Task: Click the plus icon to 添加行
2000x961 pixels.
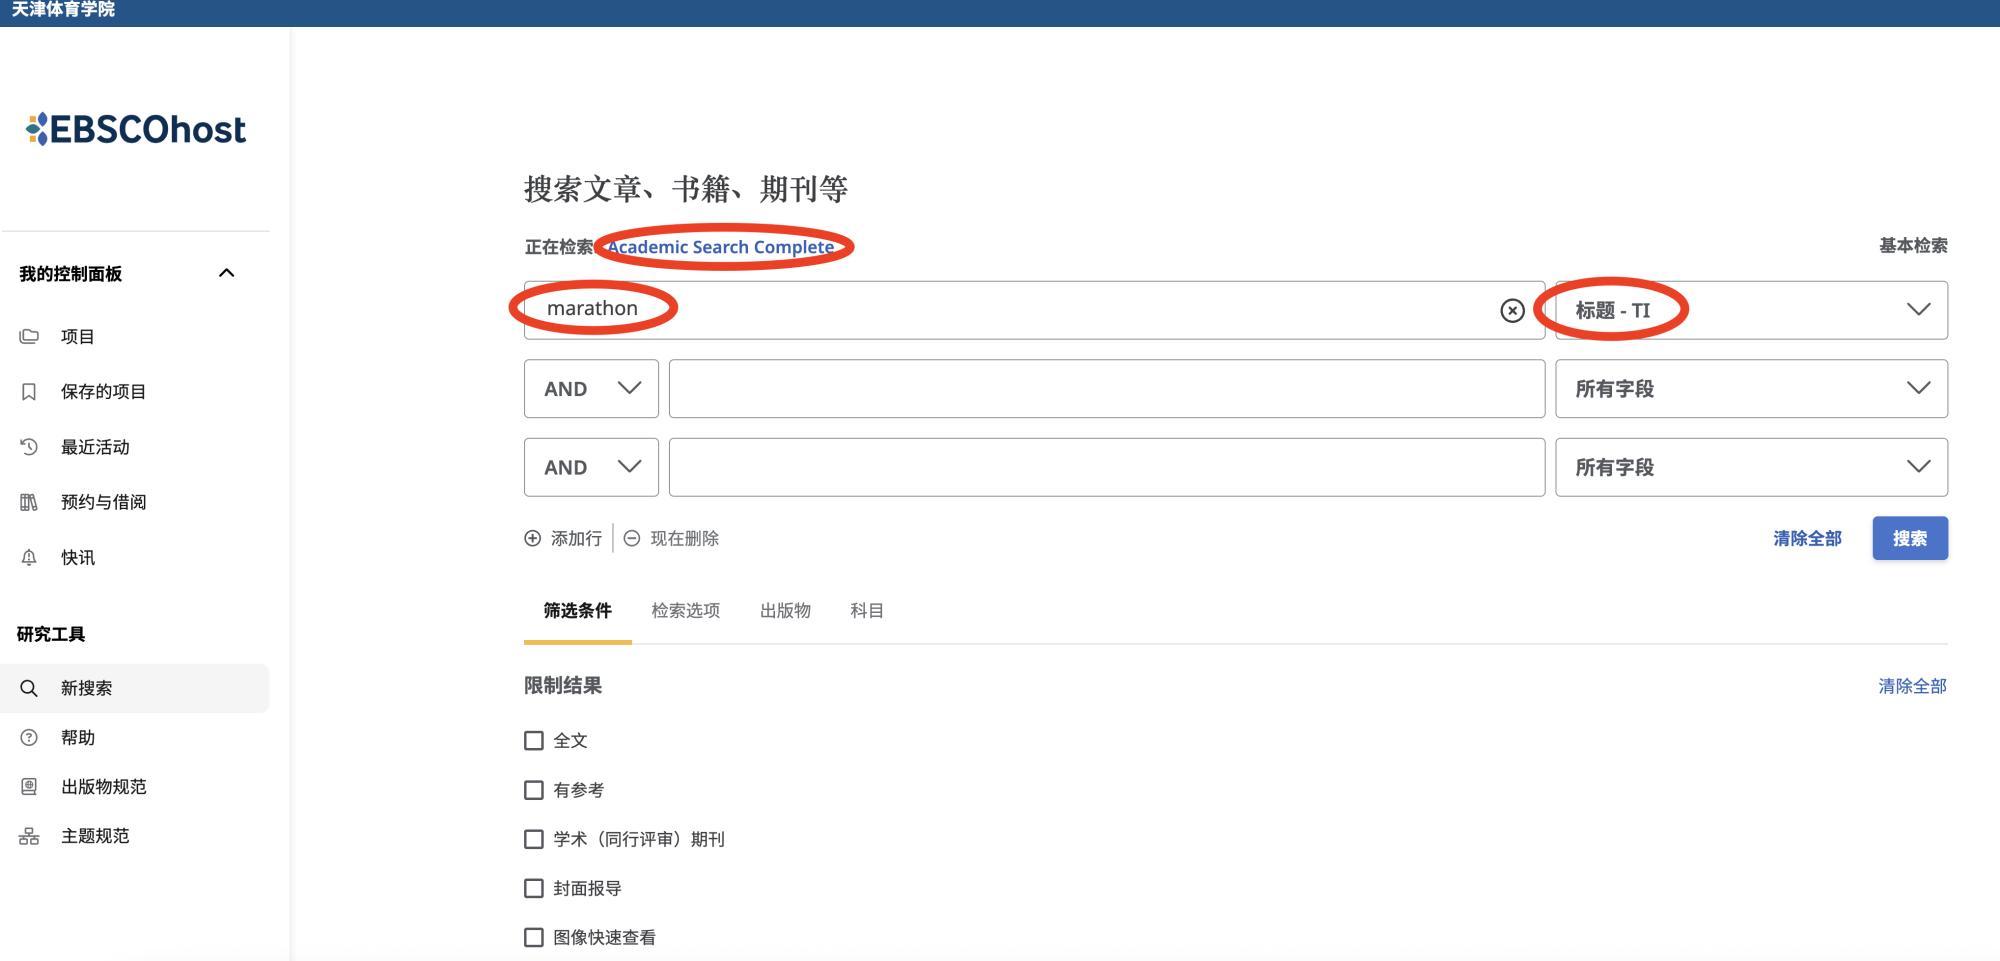Action: [533, 539]
